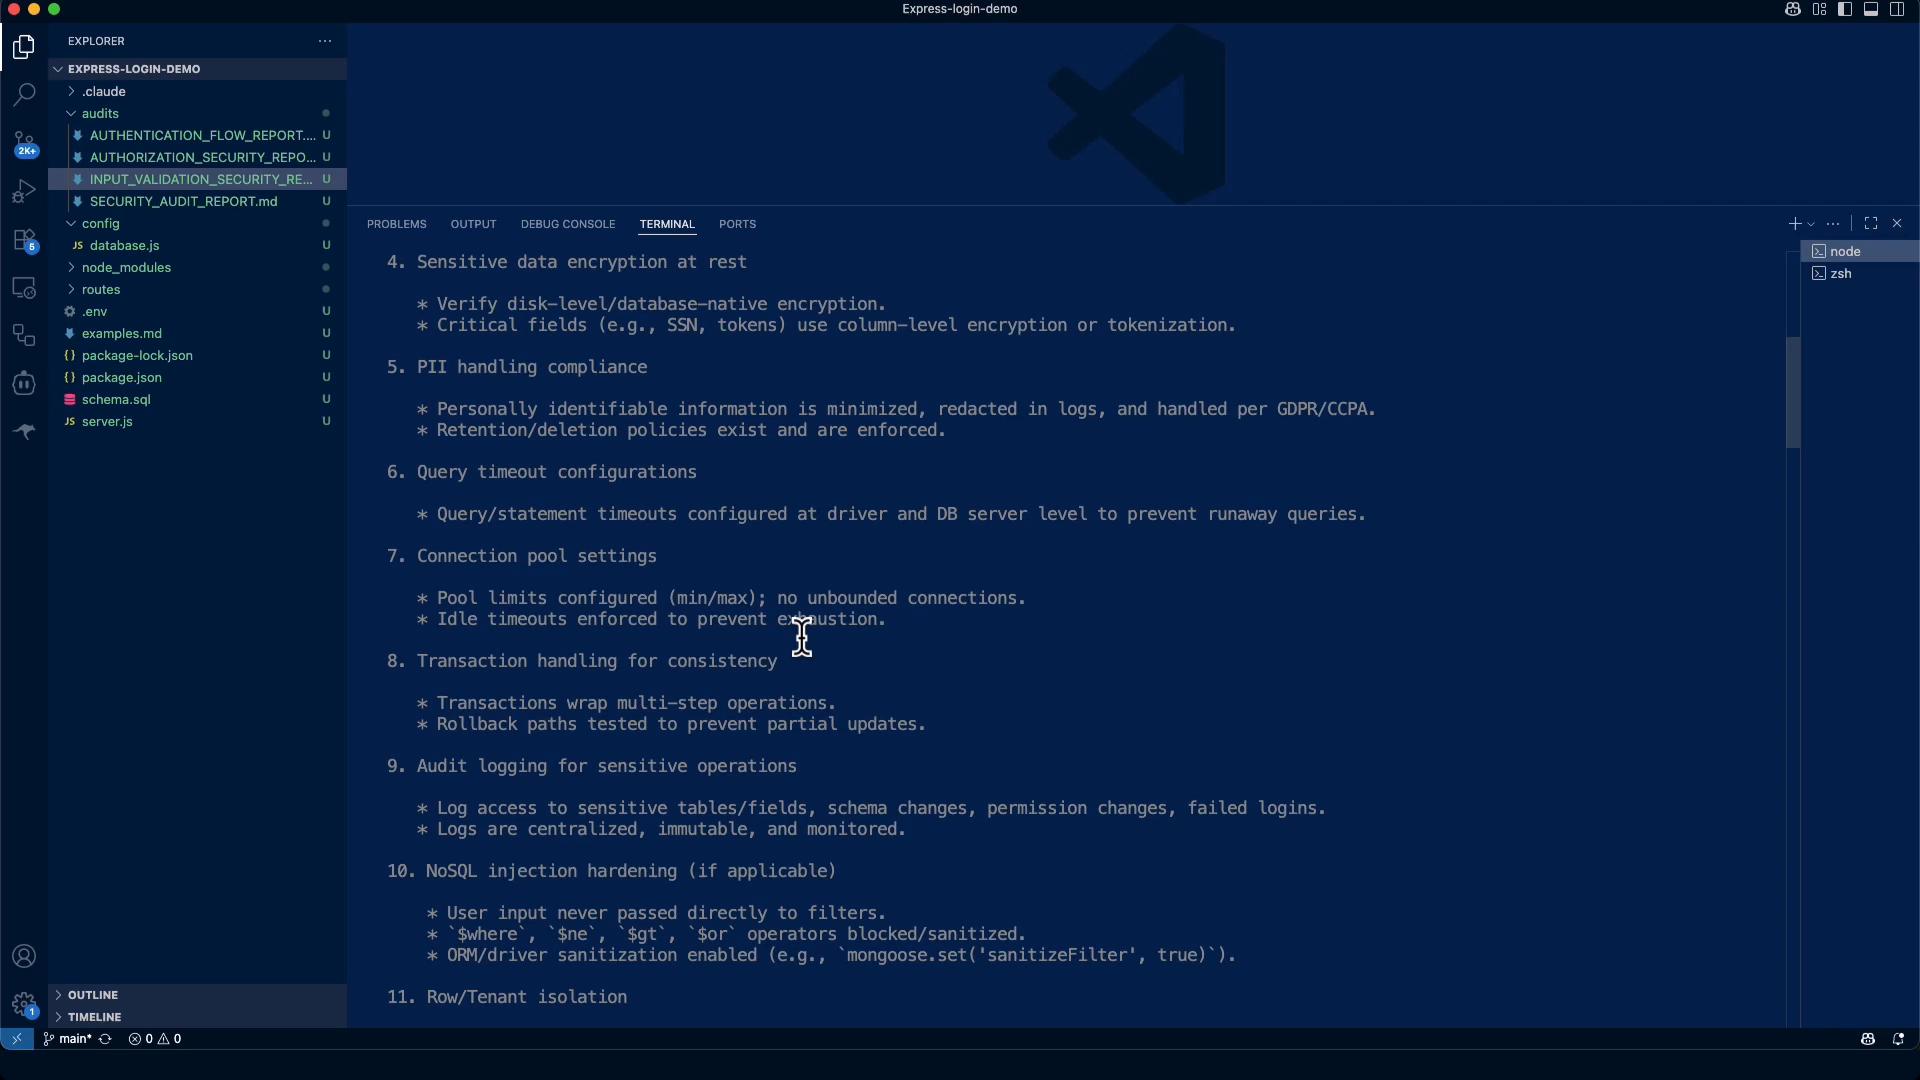Image resolution: width=1920 pixels, height=1080 pixels.
Task: Expand the node_modules folder
Action: pyautogui.click(x=198, y=267)
